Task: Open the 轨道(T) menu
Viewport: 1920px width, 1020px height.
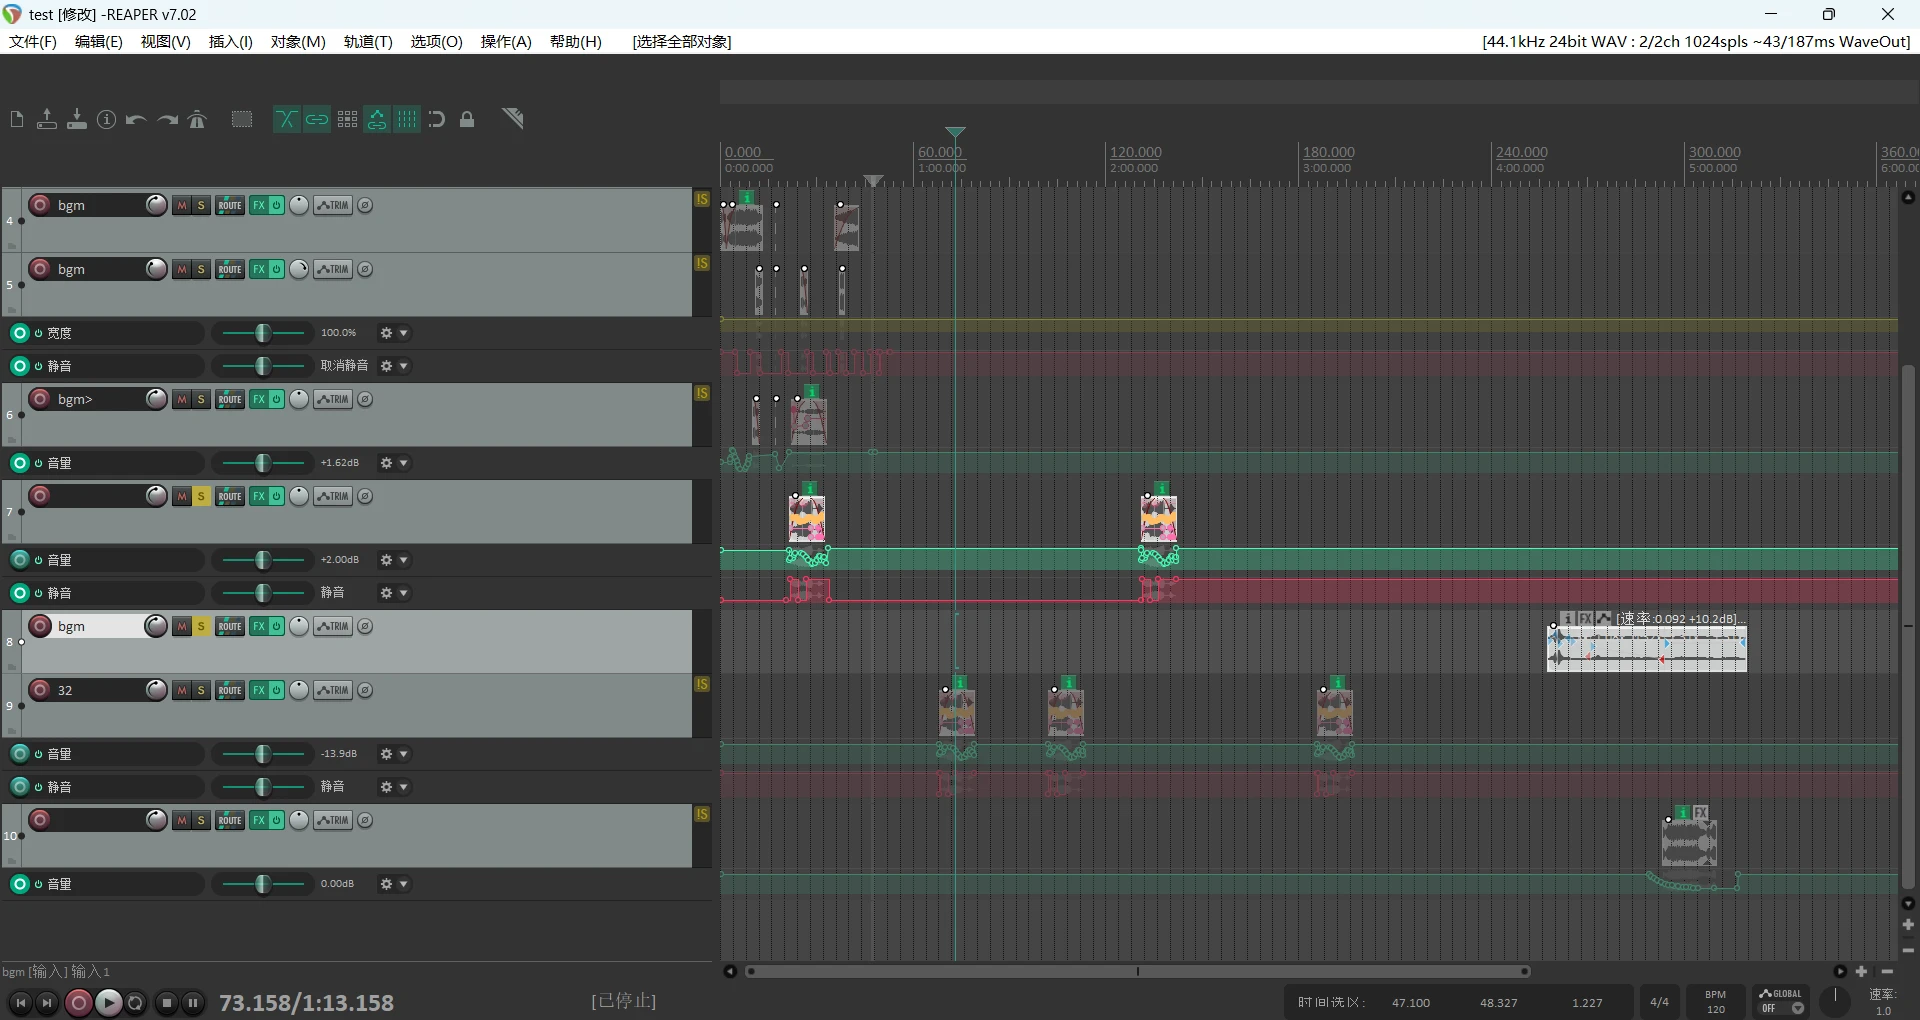Action: click(x=368, y=42)
